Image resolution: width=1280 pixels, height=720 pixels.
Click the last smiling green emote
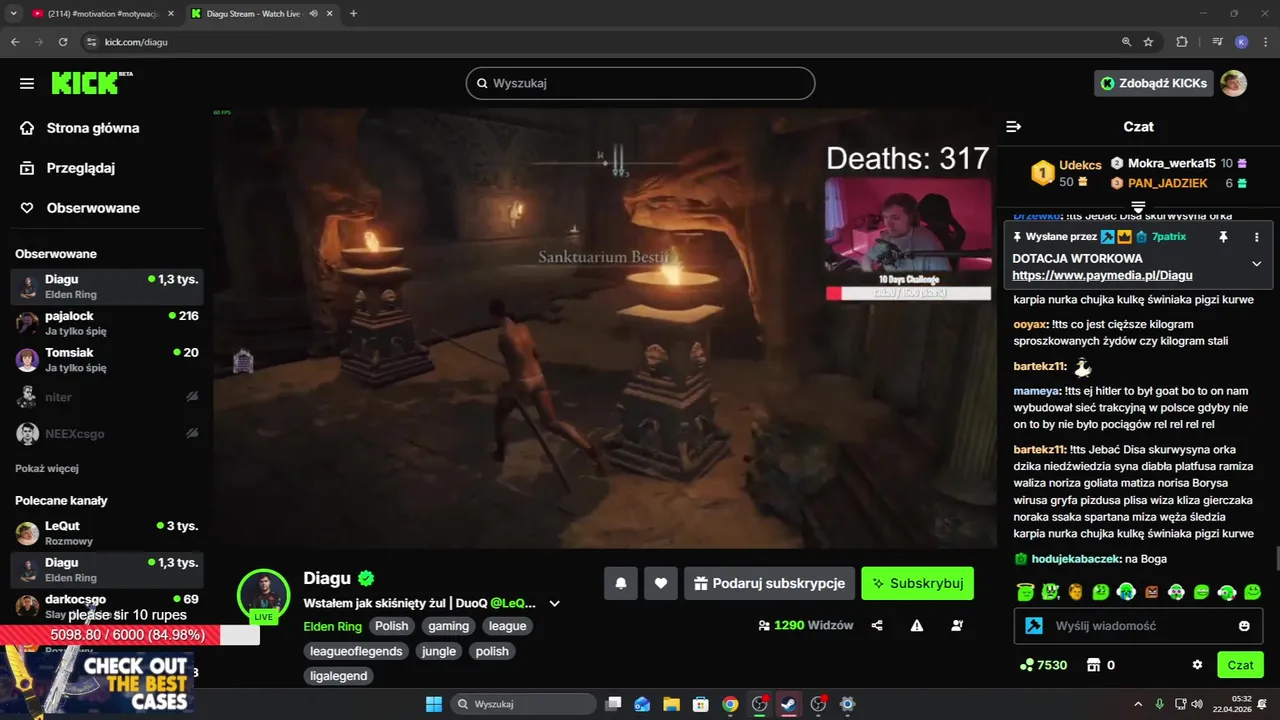pos(1253,592)
